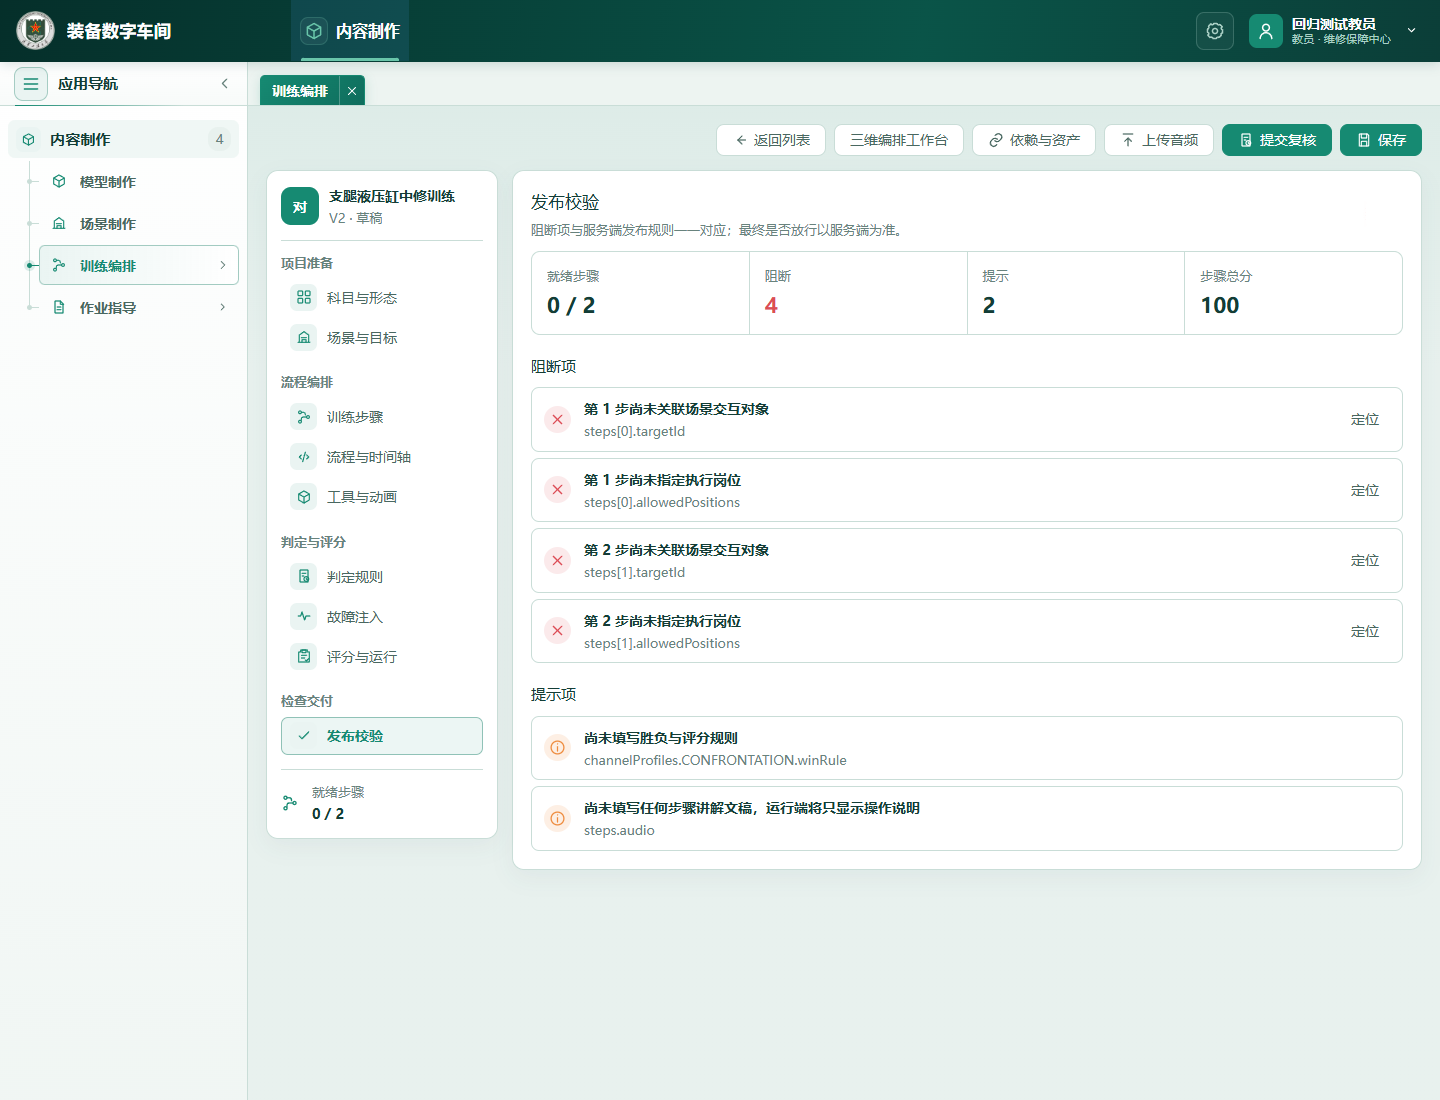This screenshot has width=1440, height=1100.
Task: Click the red error icon for steps[0].targetId
Action: tap(558, 420)
